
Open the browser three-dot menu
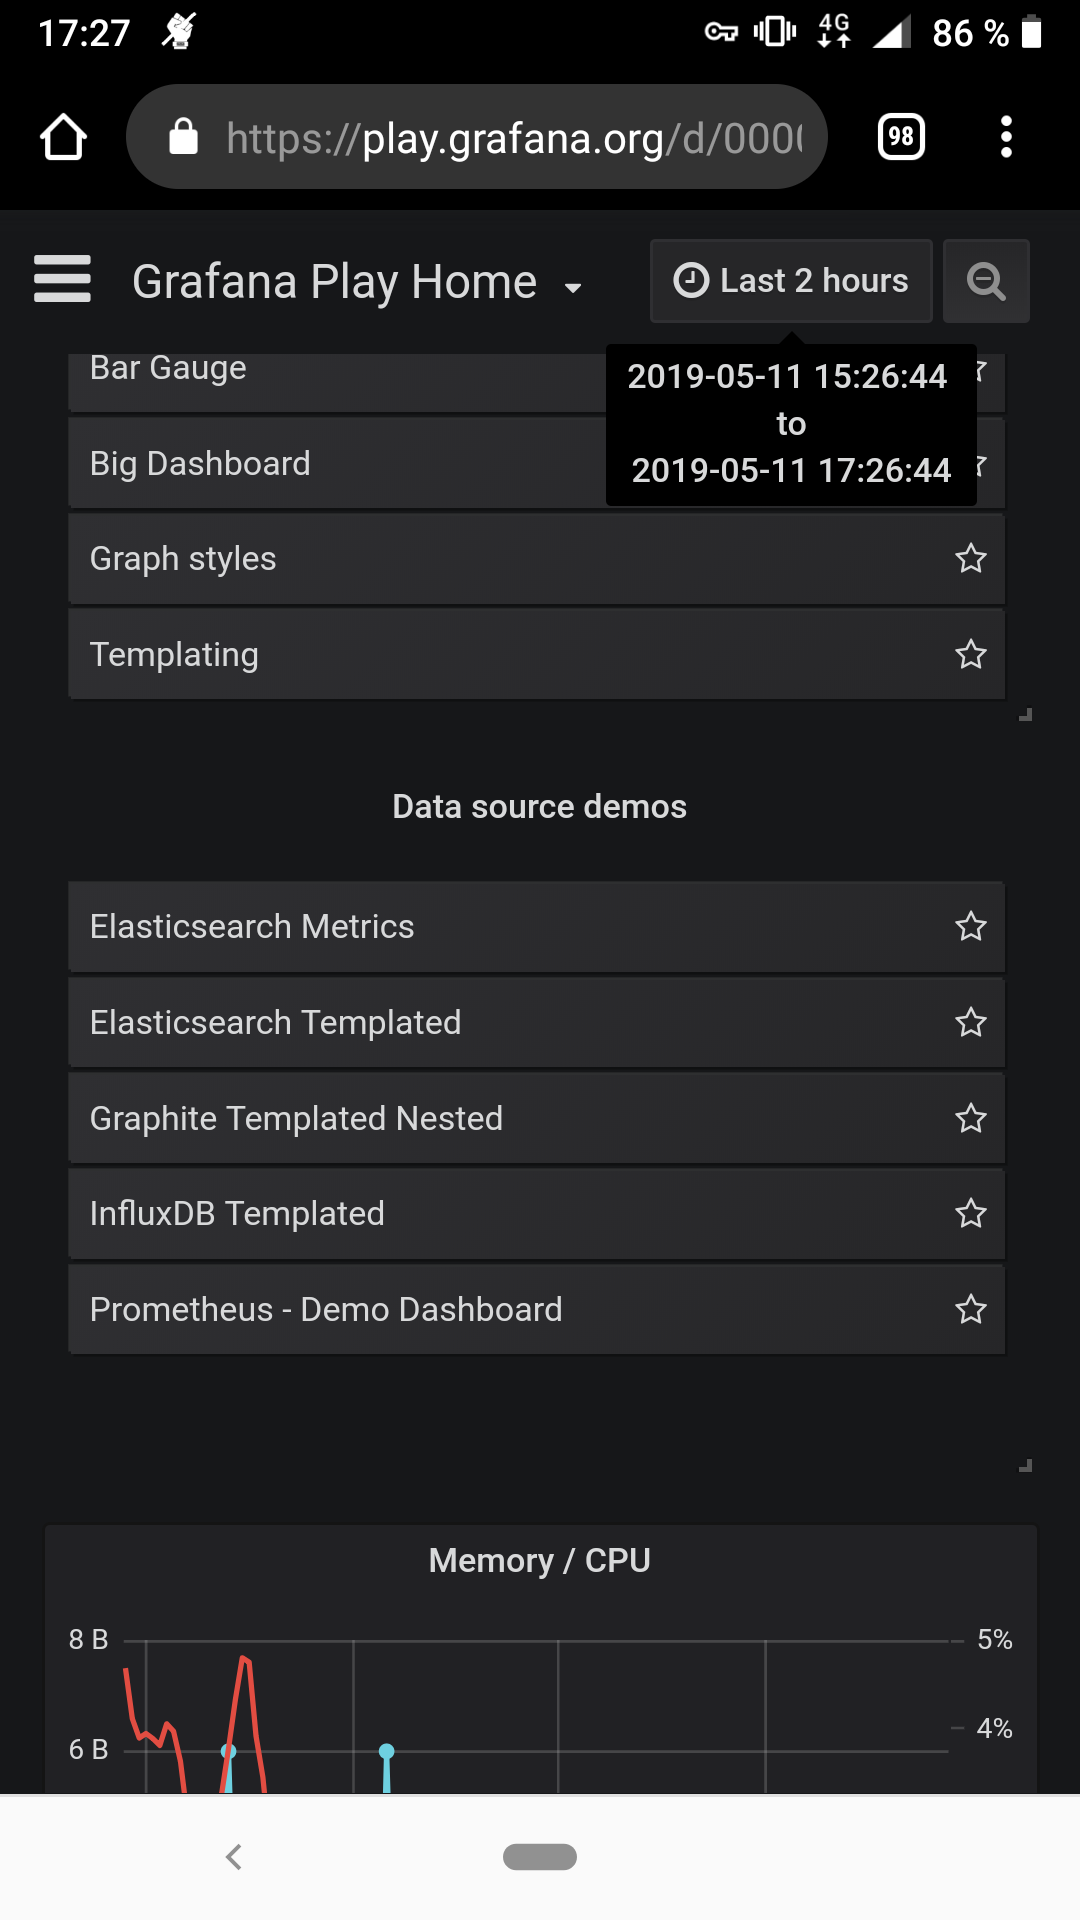tap(1005, 137)
